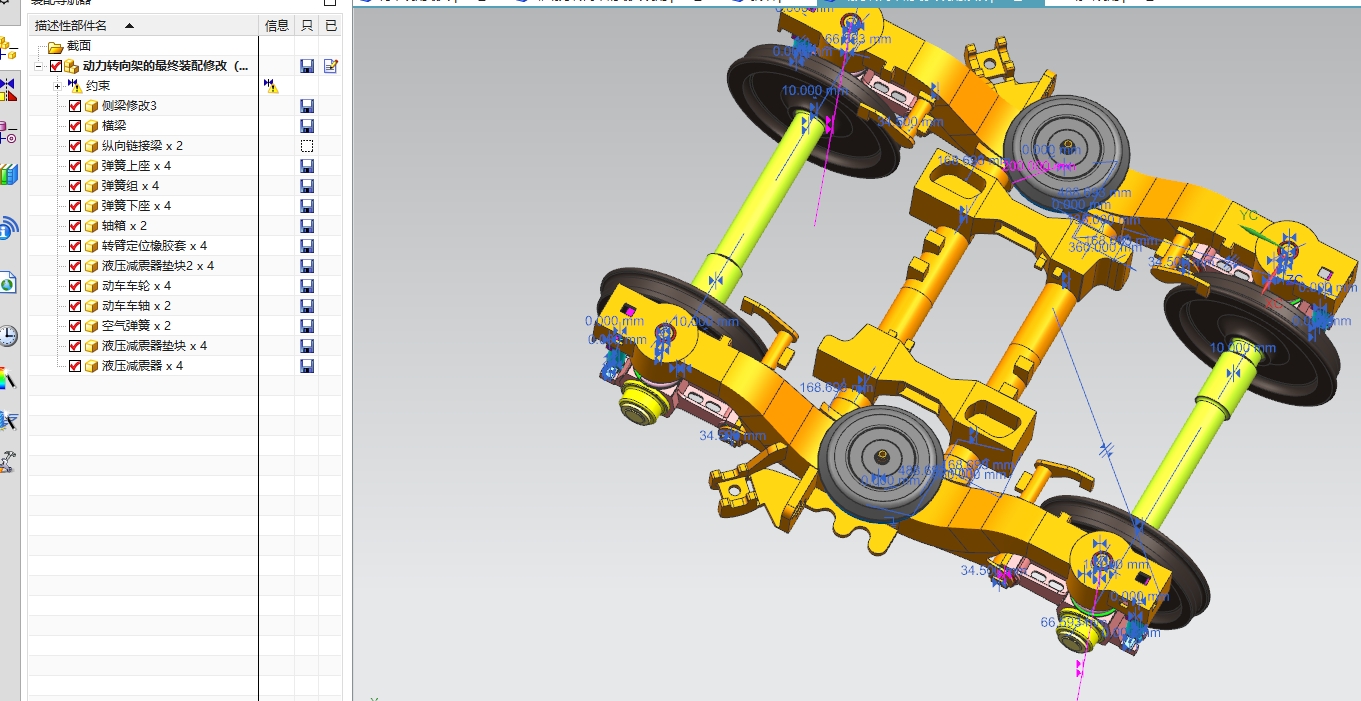Hide 弹簧组 x 4 using its checkbox

tap(75, 186)
